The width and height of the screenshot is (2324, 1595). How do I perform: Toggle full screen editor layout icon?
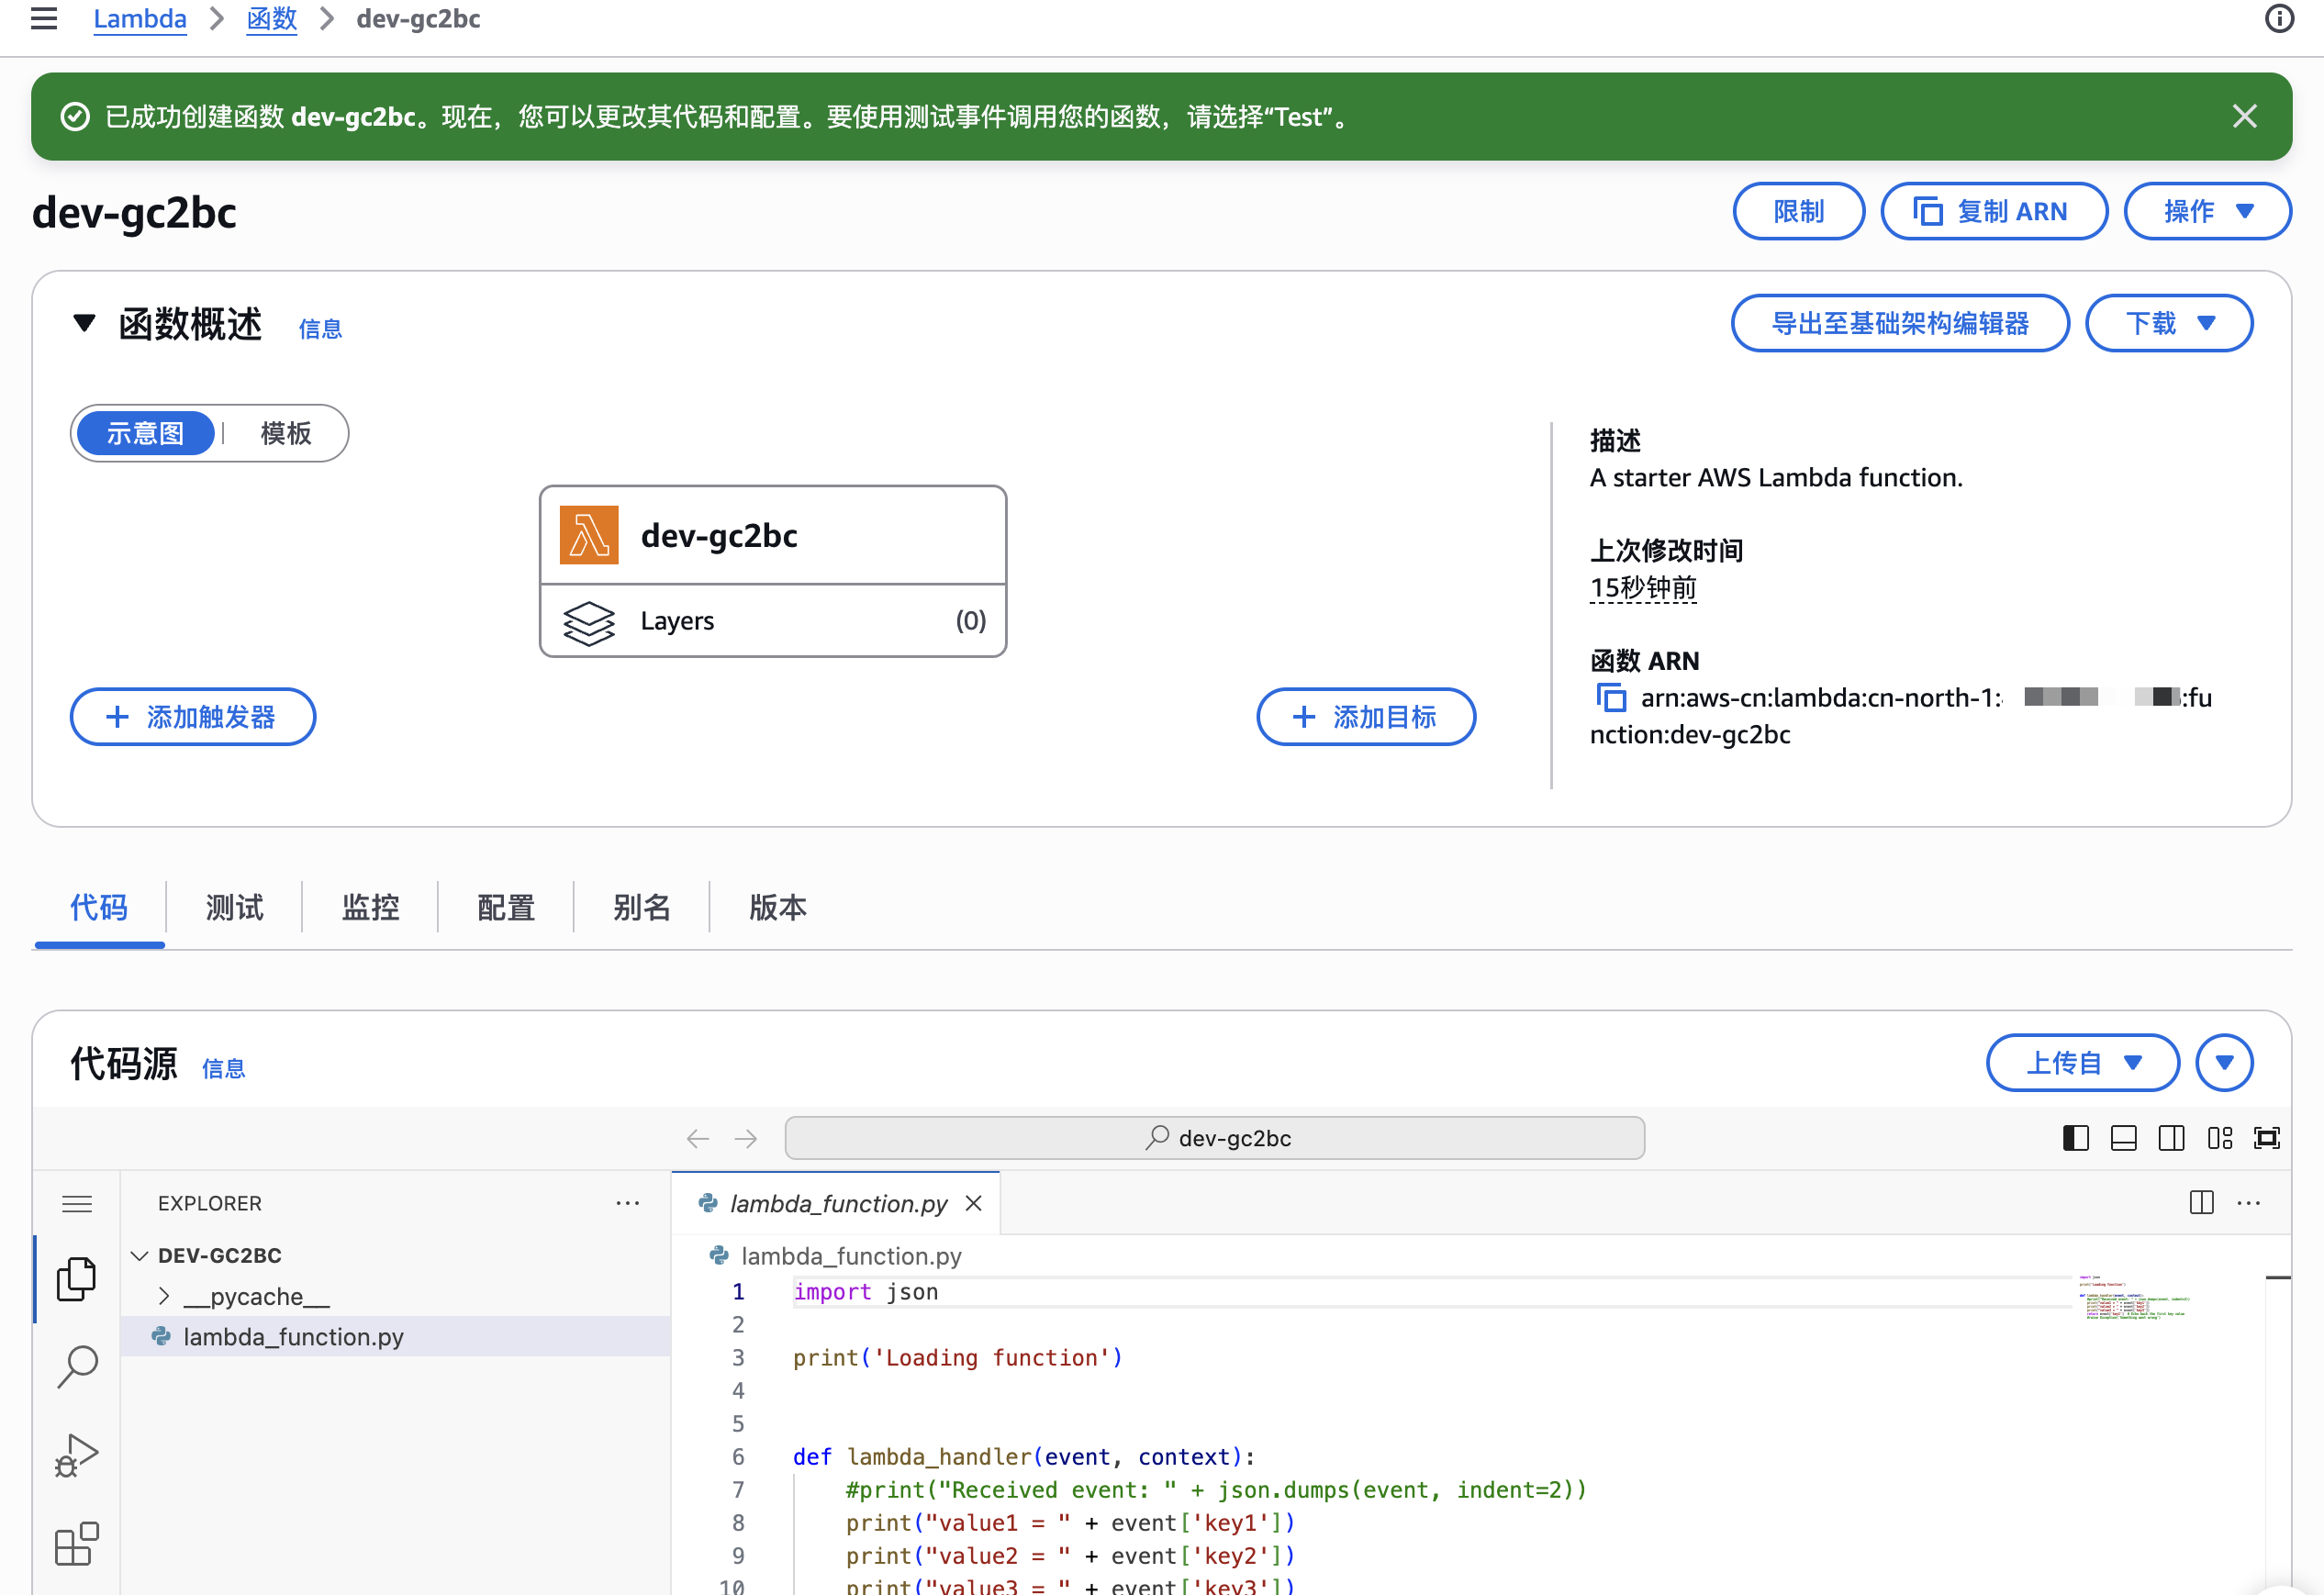[2266, 1138]
